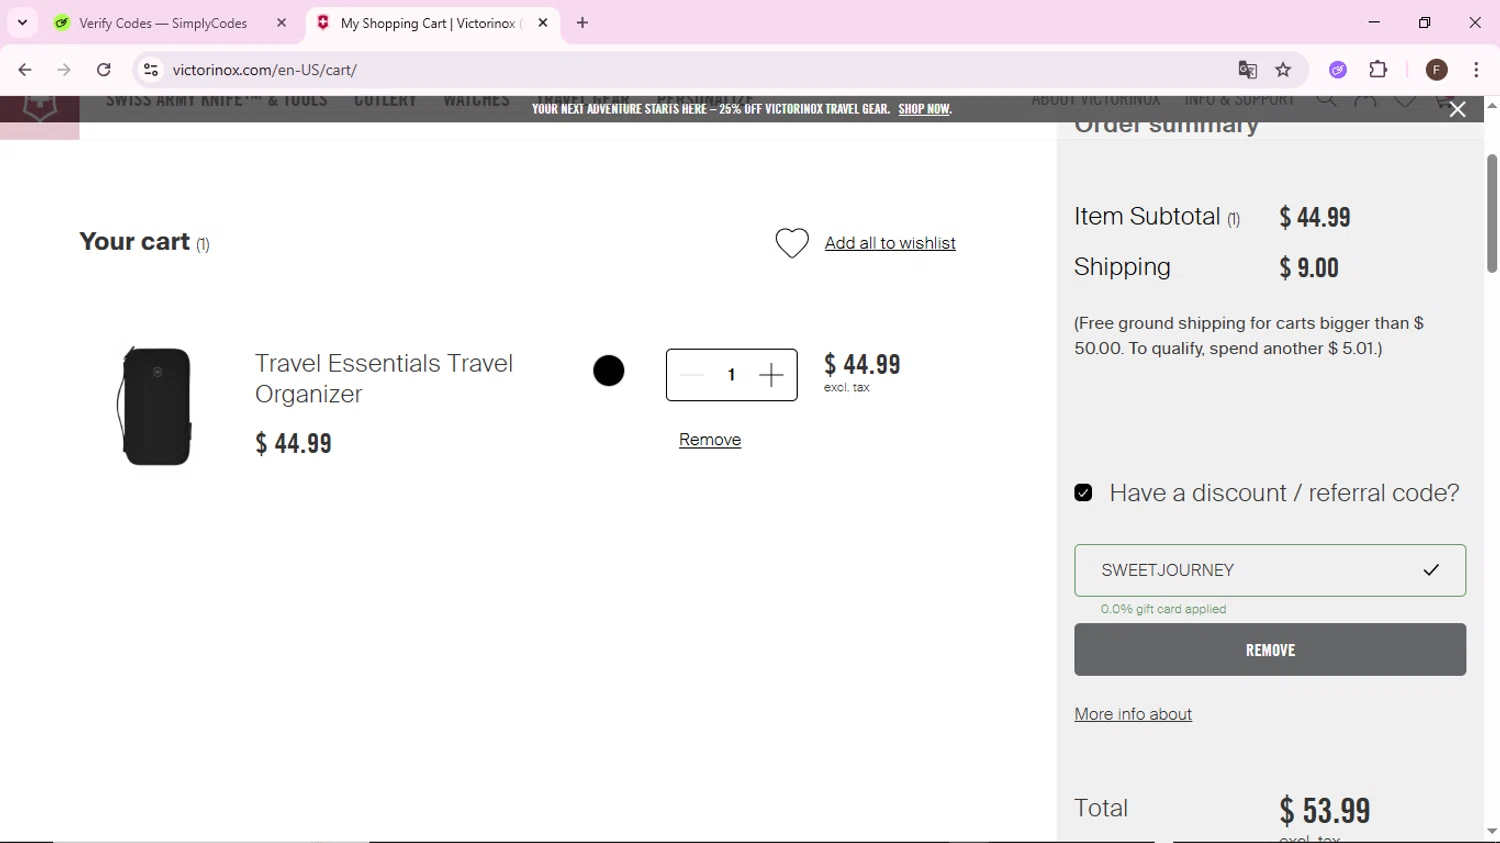Viewport: 1500px width, 843px height.
Task: Reload the current page
Action: [104, 70]
